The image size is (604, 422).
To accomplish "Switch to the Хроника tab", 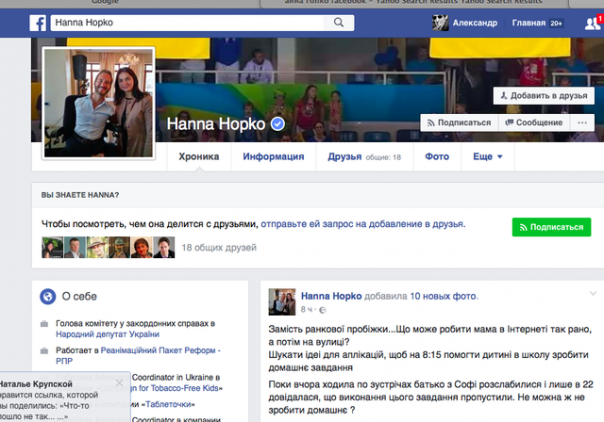I will (199, 156).
